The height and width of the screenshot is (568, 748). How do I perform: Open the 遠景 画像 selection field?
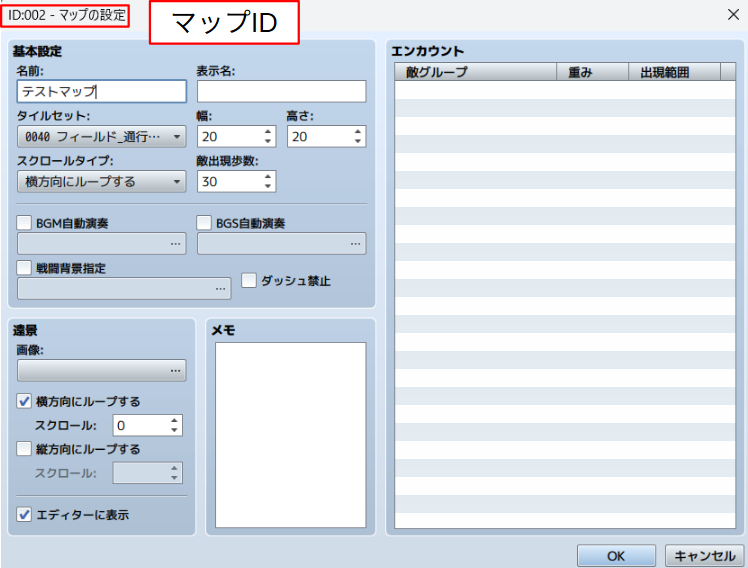pos(102,371)
